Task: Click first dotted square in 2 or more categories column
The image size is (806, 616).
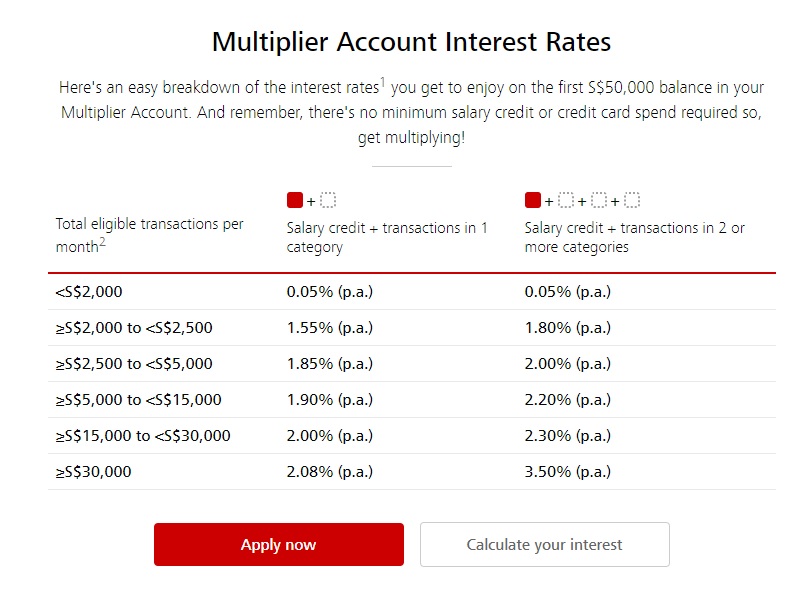Action: pos(566,200)
